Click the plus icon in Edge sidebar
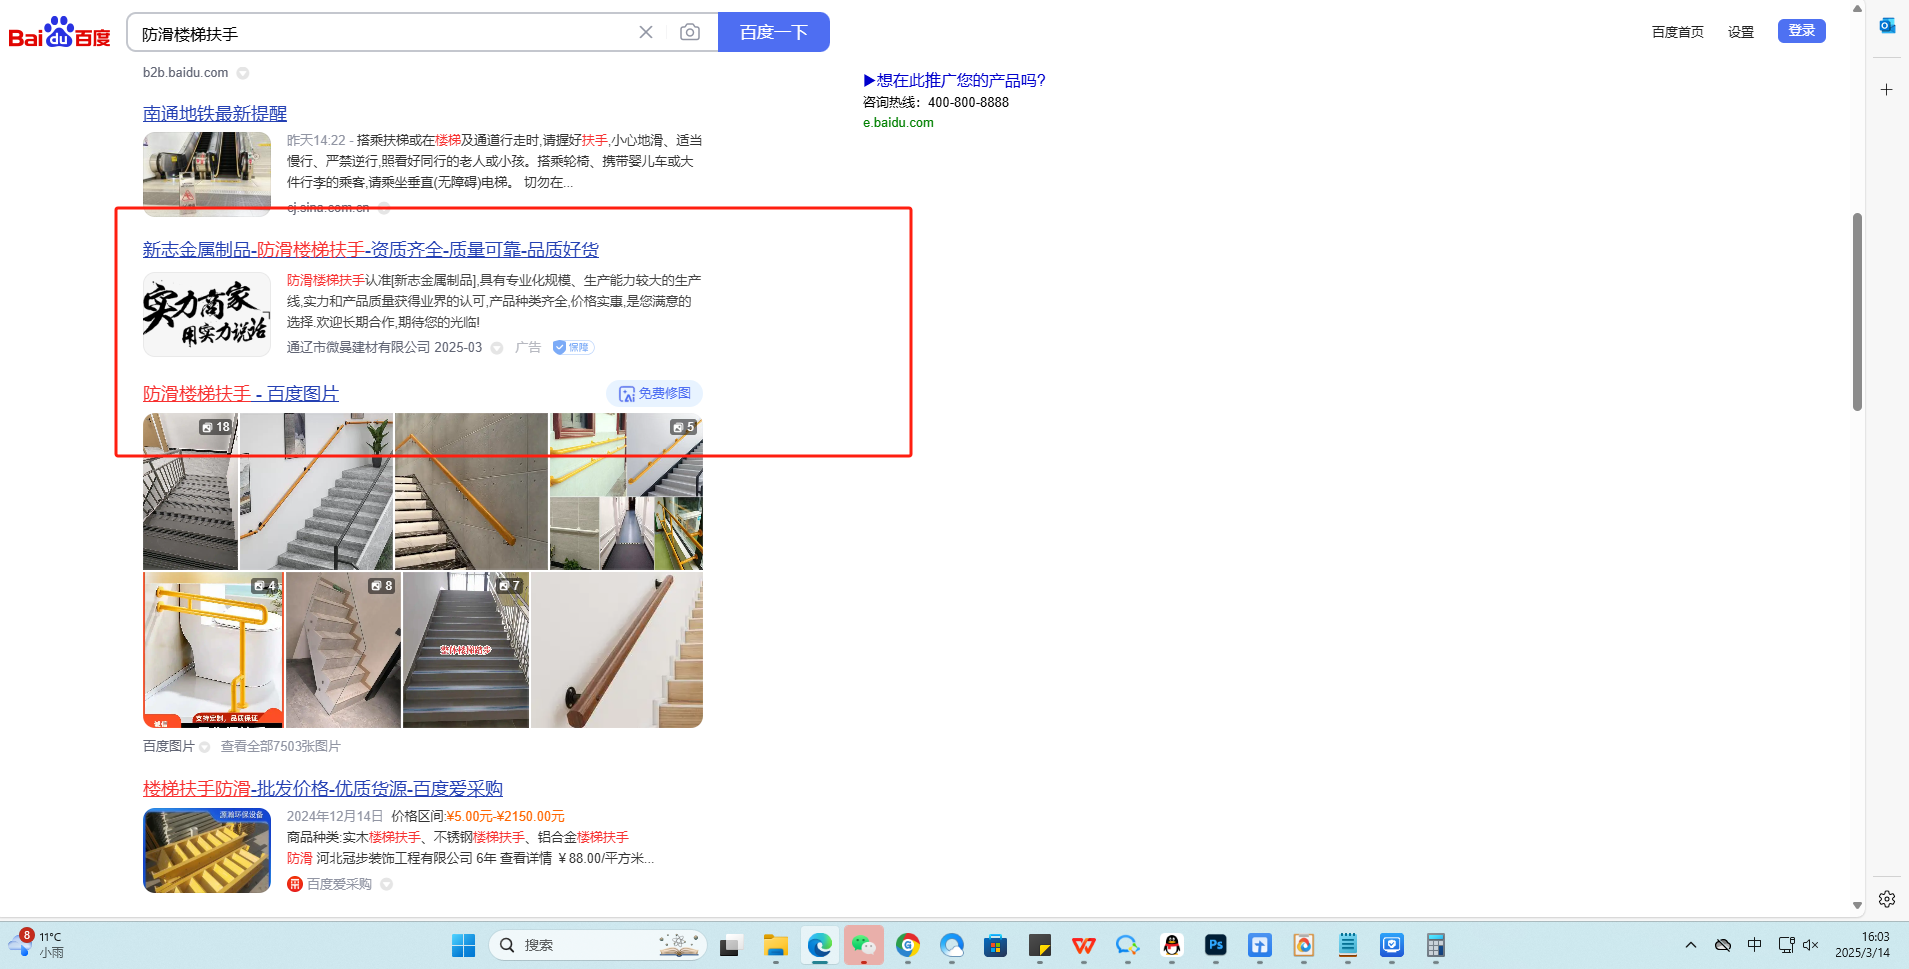The image size is (1909, 969). coord(1887,90)
